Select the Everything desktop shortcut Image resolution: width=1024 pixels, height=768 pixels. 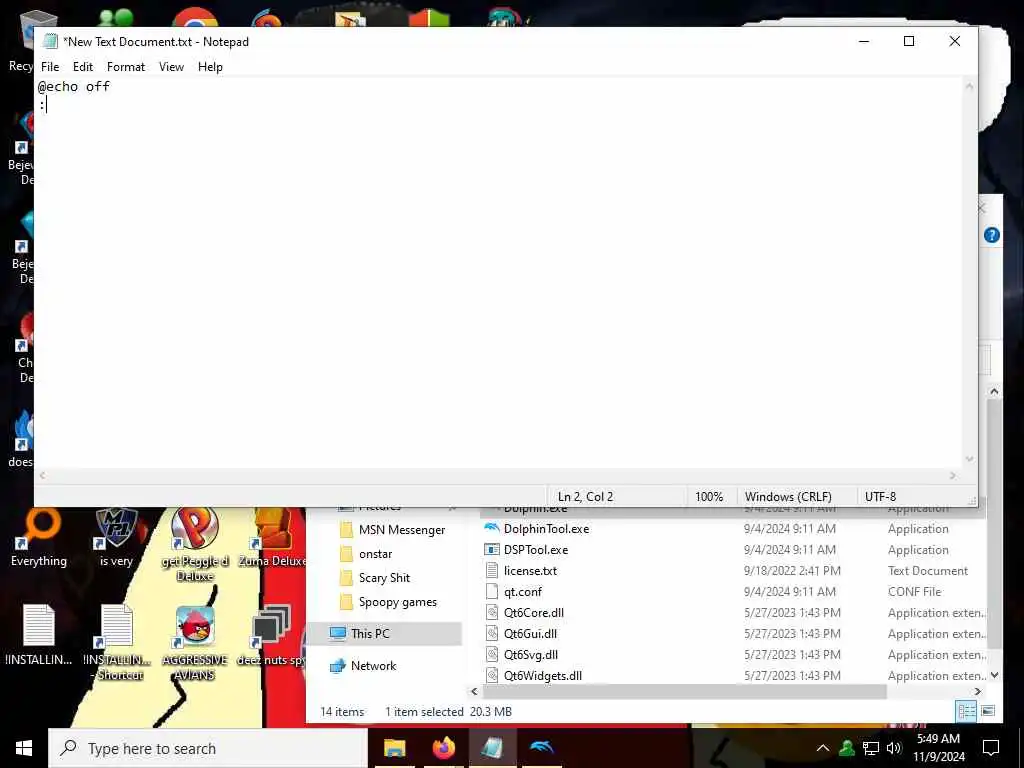point(39,538)
